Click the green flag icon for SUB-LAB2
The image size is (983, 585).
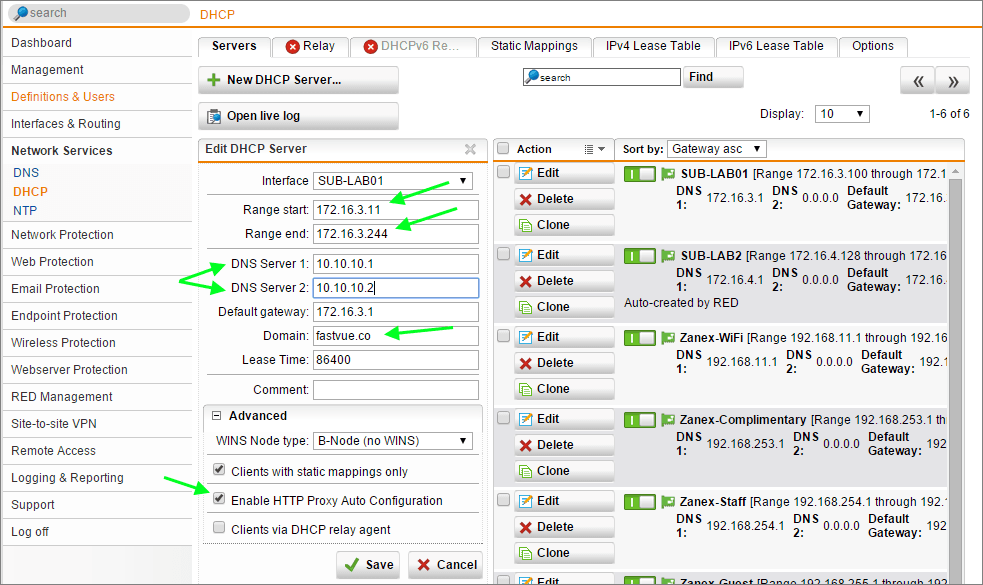click(x=668, y=256)
